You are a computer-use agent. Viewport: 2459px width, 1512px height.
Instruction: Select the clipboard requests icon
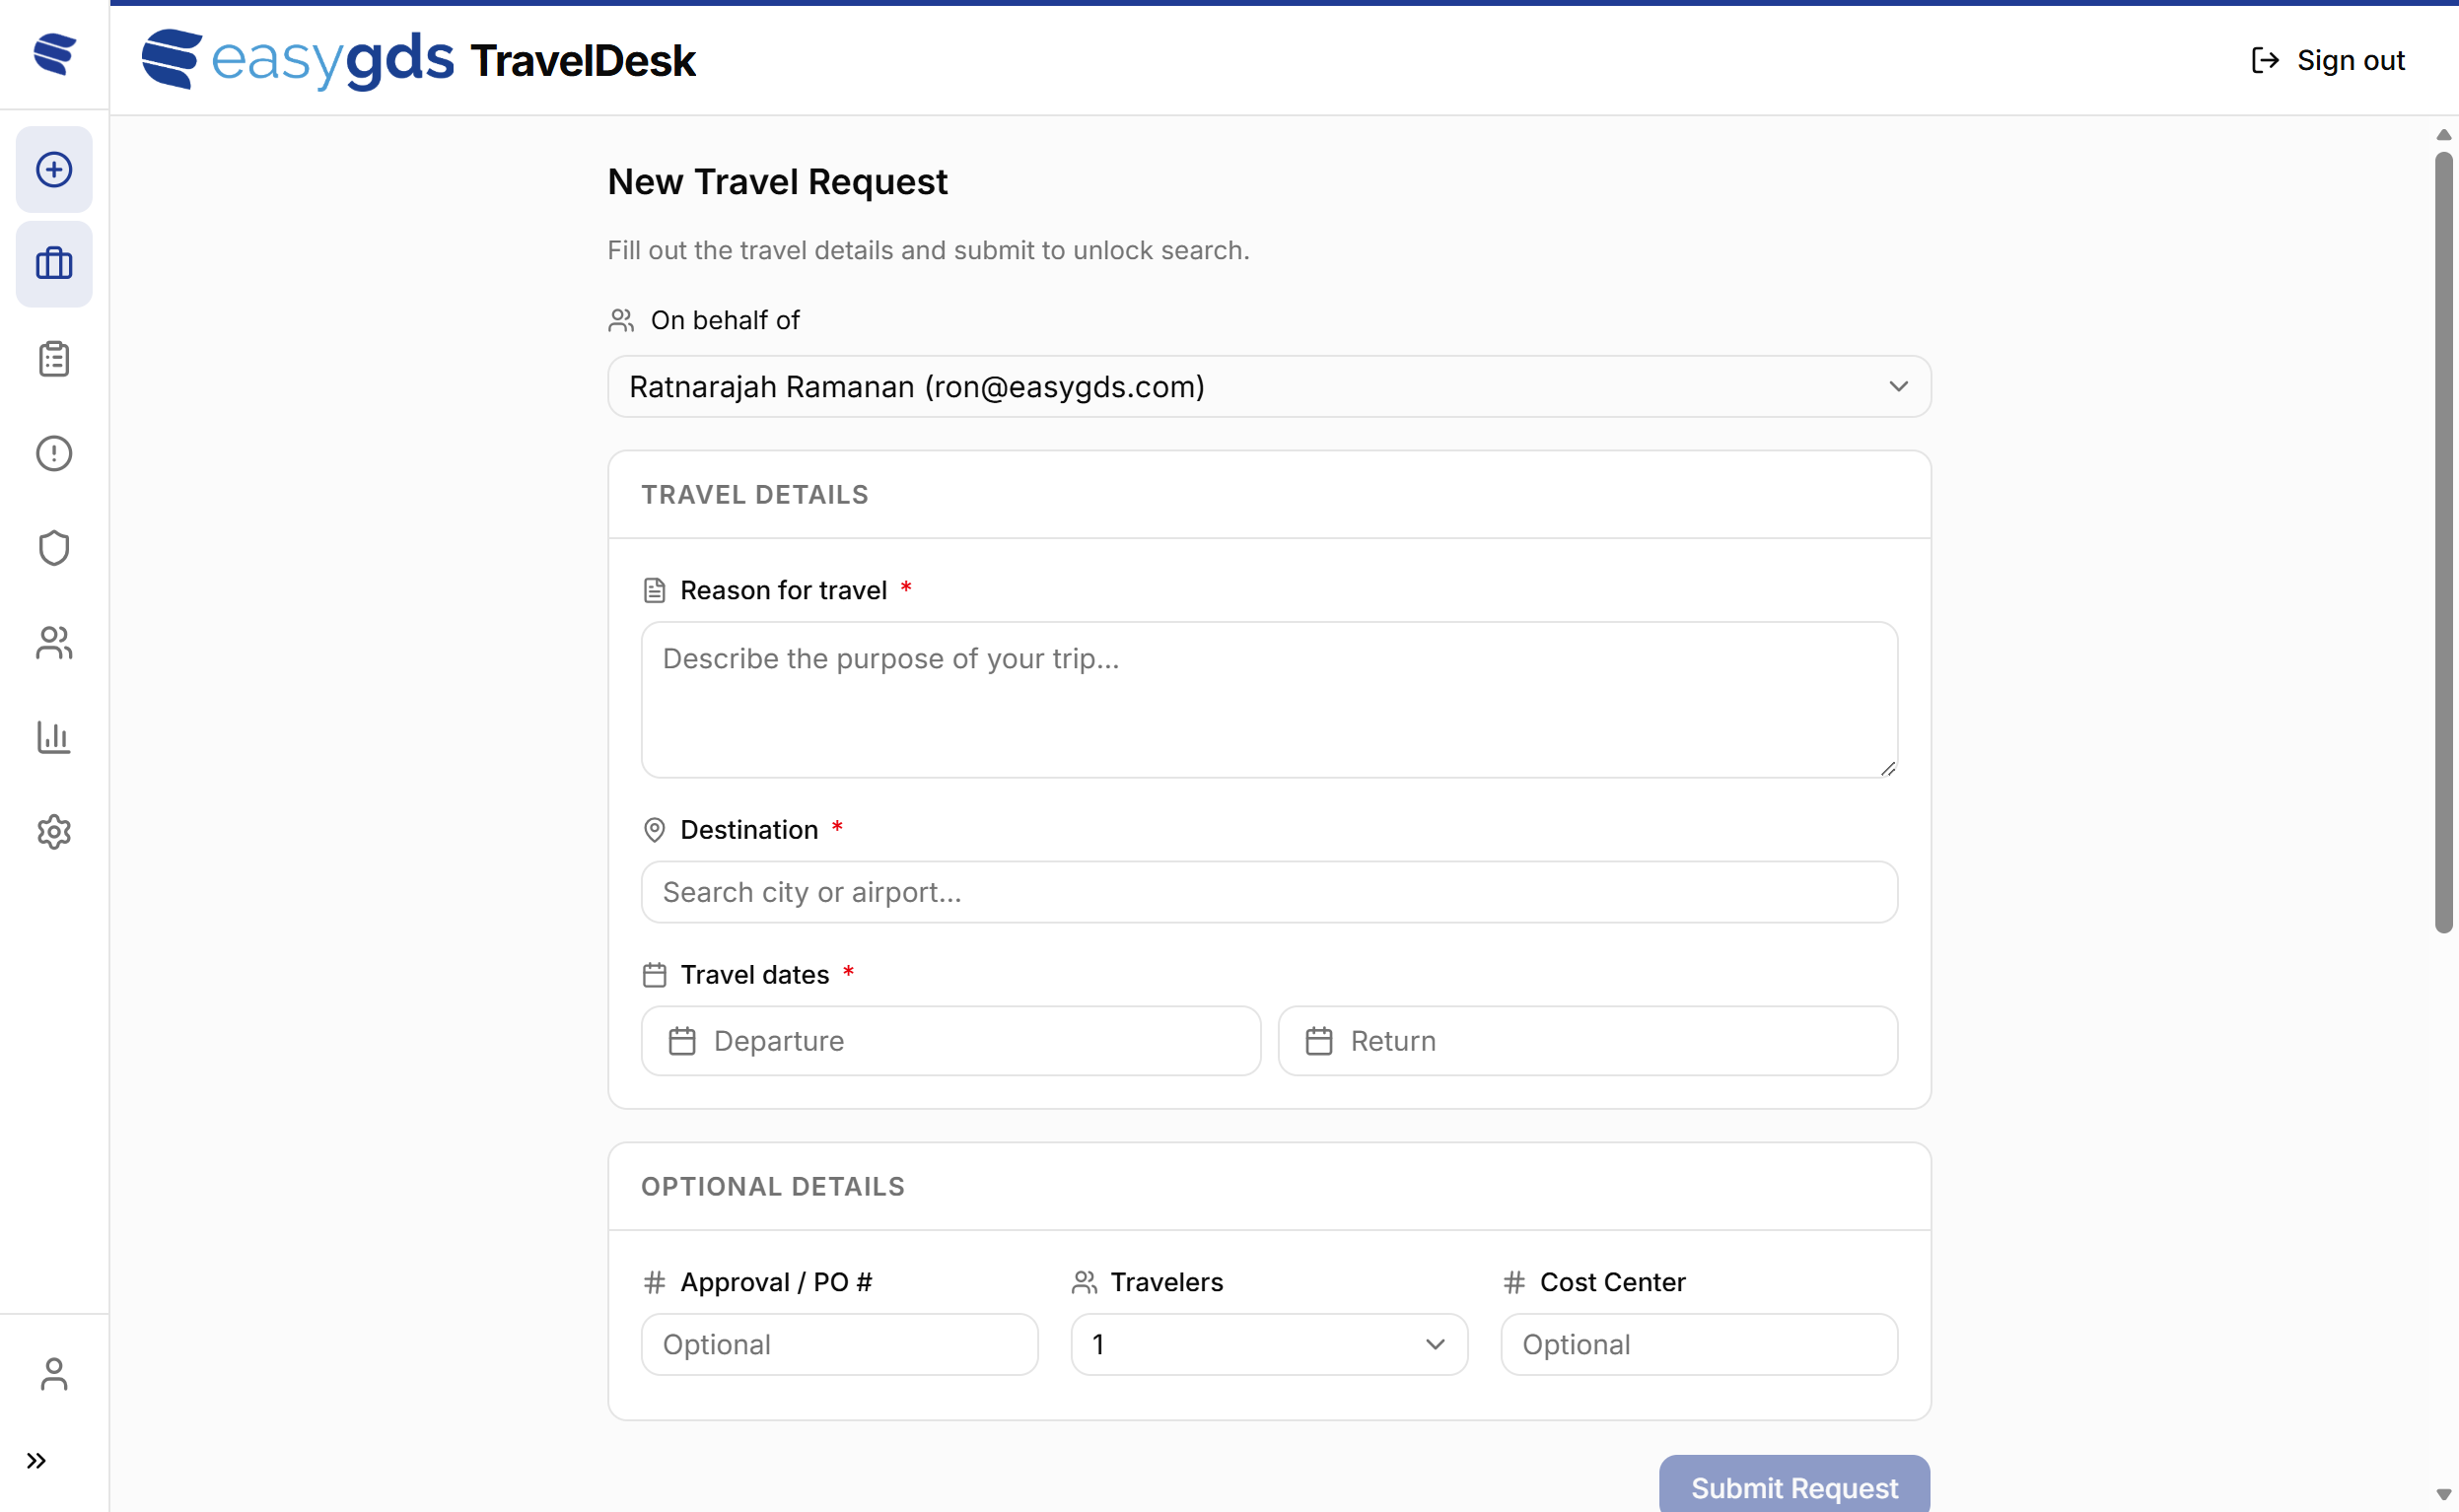click(53, 358)
